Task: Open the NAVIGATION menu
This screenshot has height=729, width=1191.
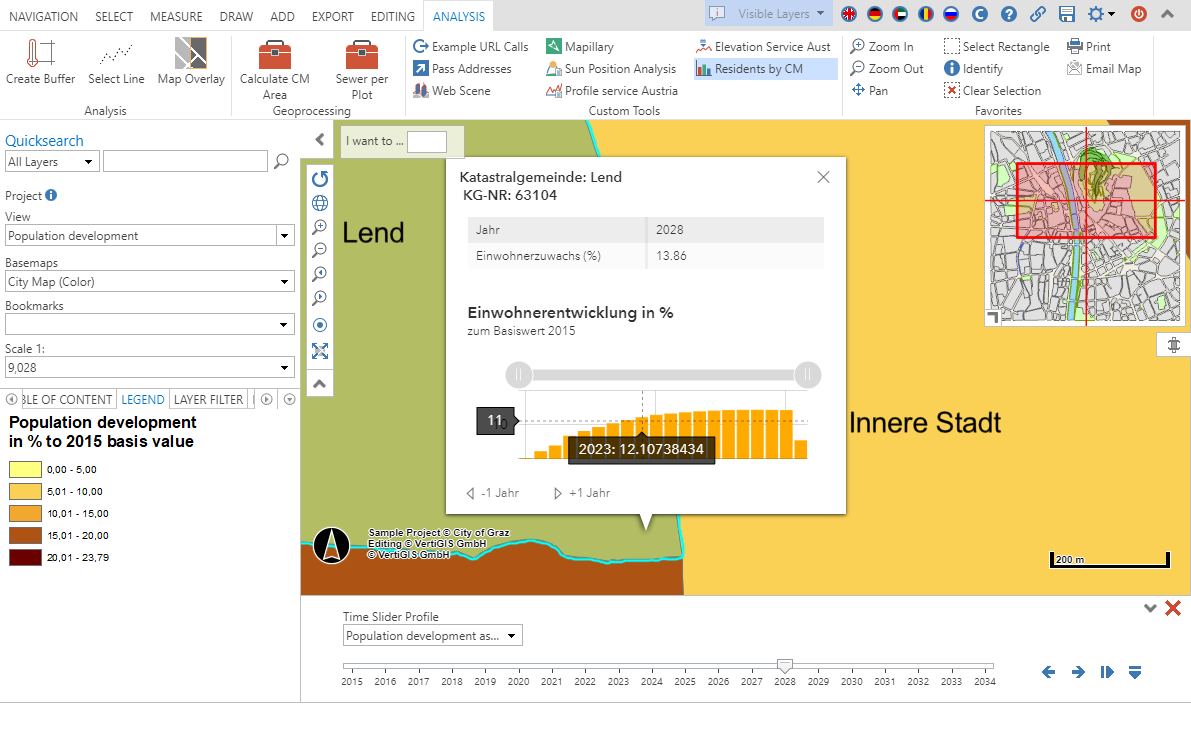Action: pyautogui.click(x=43, y=15)
